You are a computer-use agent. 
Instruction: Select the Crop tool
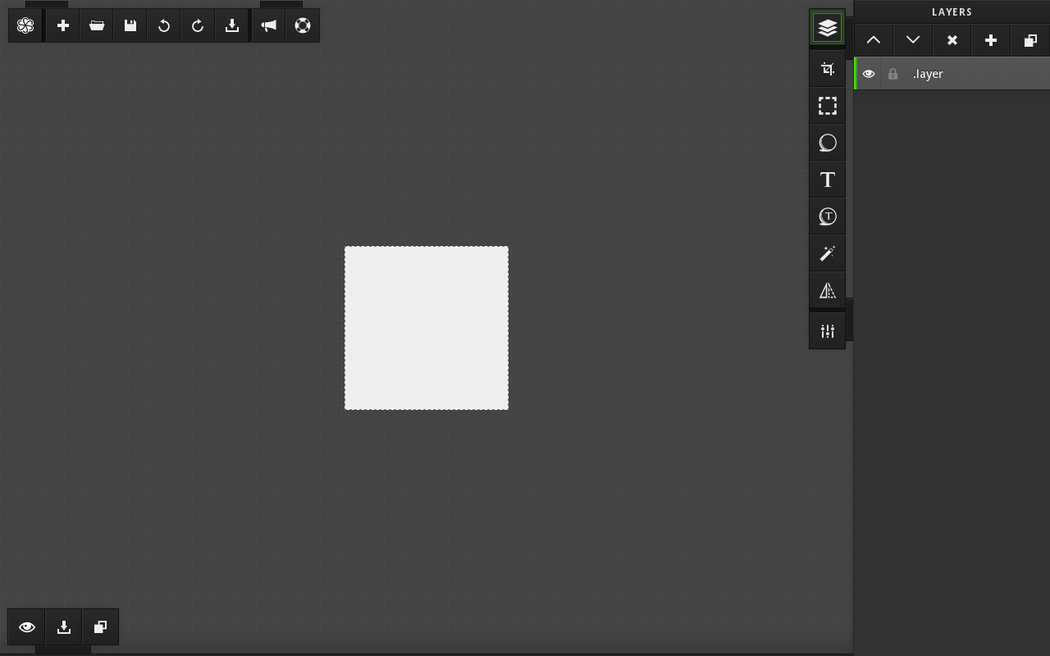pyautogui.click(x=827, y=69)
